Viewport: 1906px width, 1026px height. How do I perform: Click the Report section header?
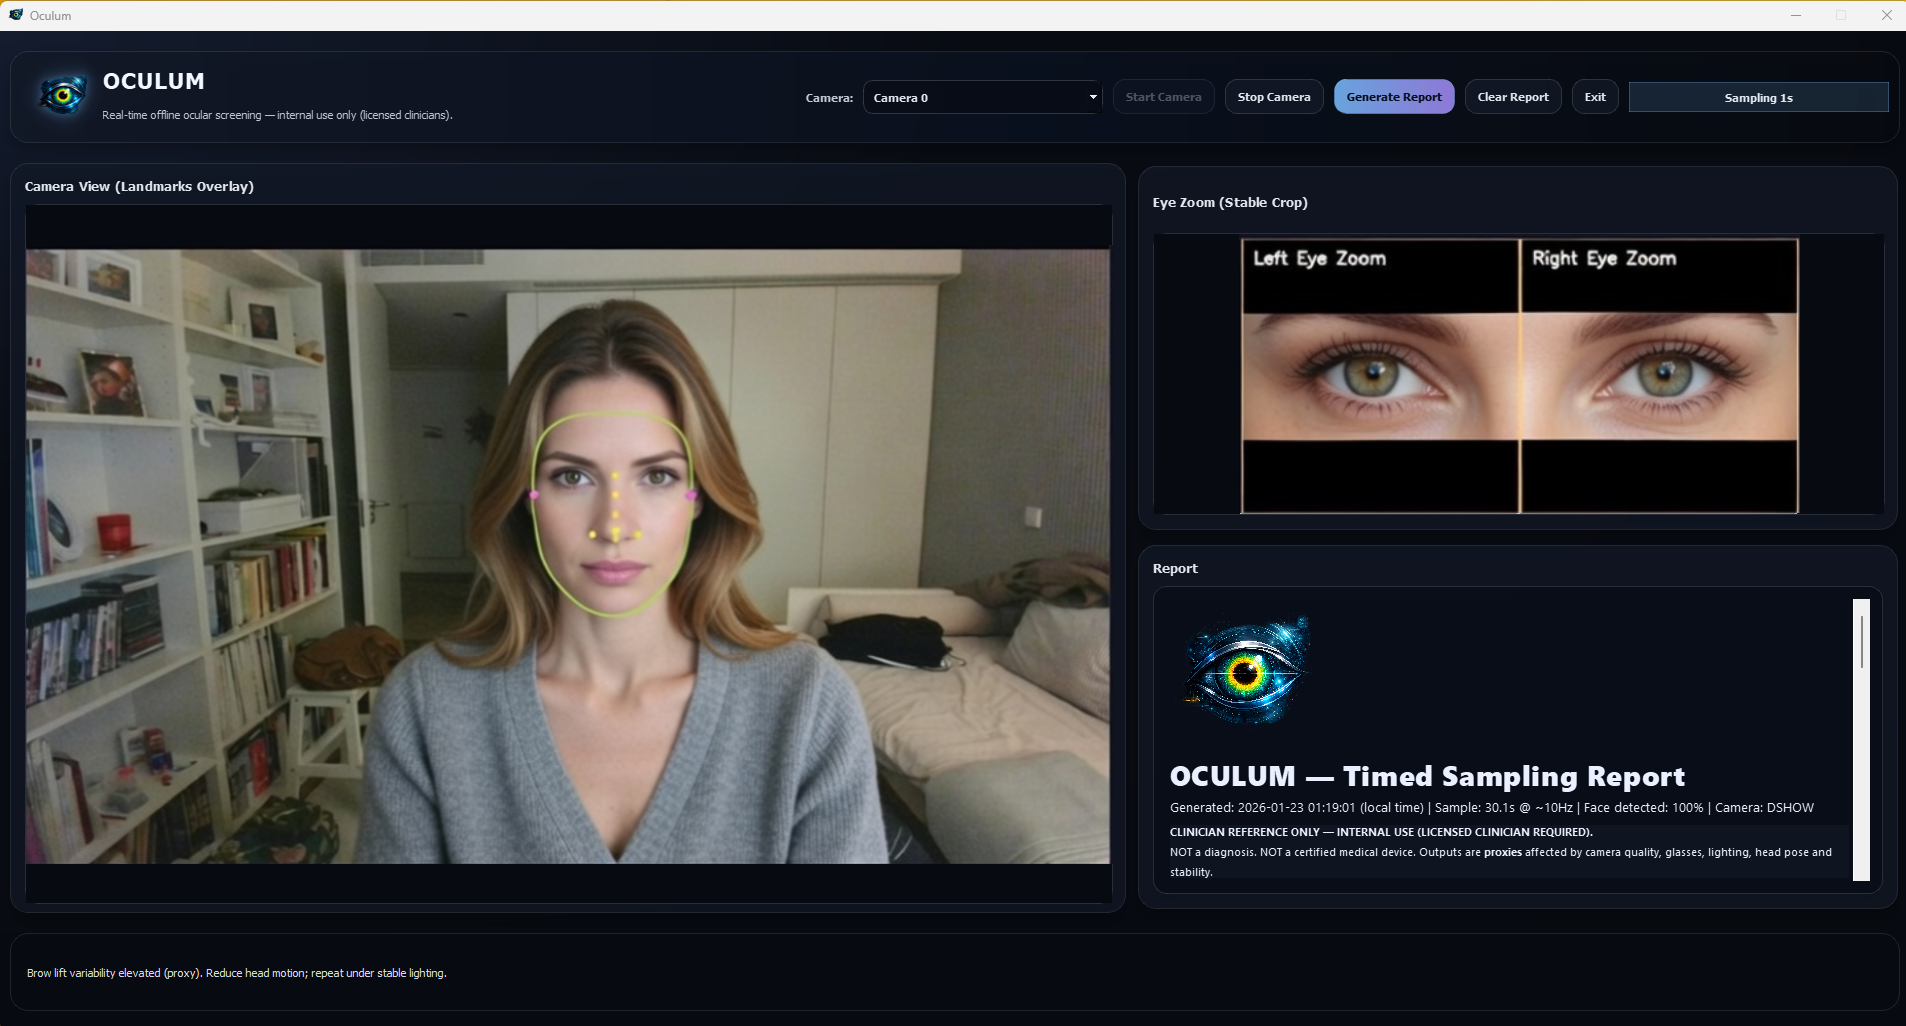(x=1174, y=568)
